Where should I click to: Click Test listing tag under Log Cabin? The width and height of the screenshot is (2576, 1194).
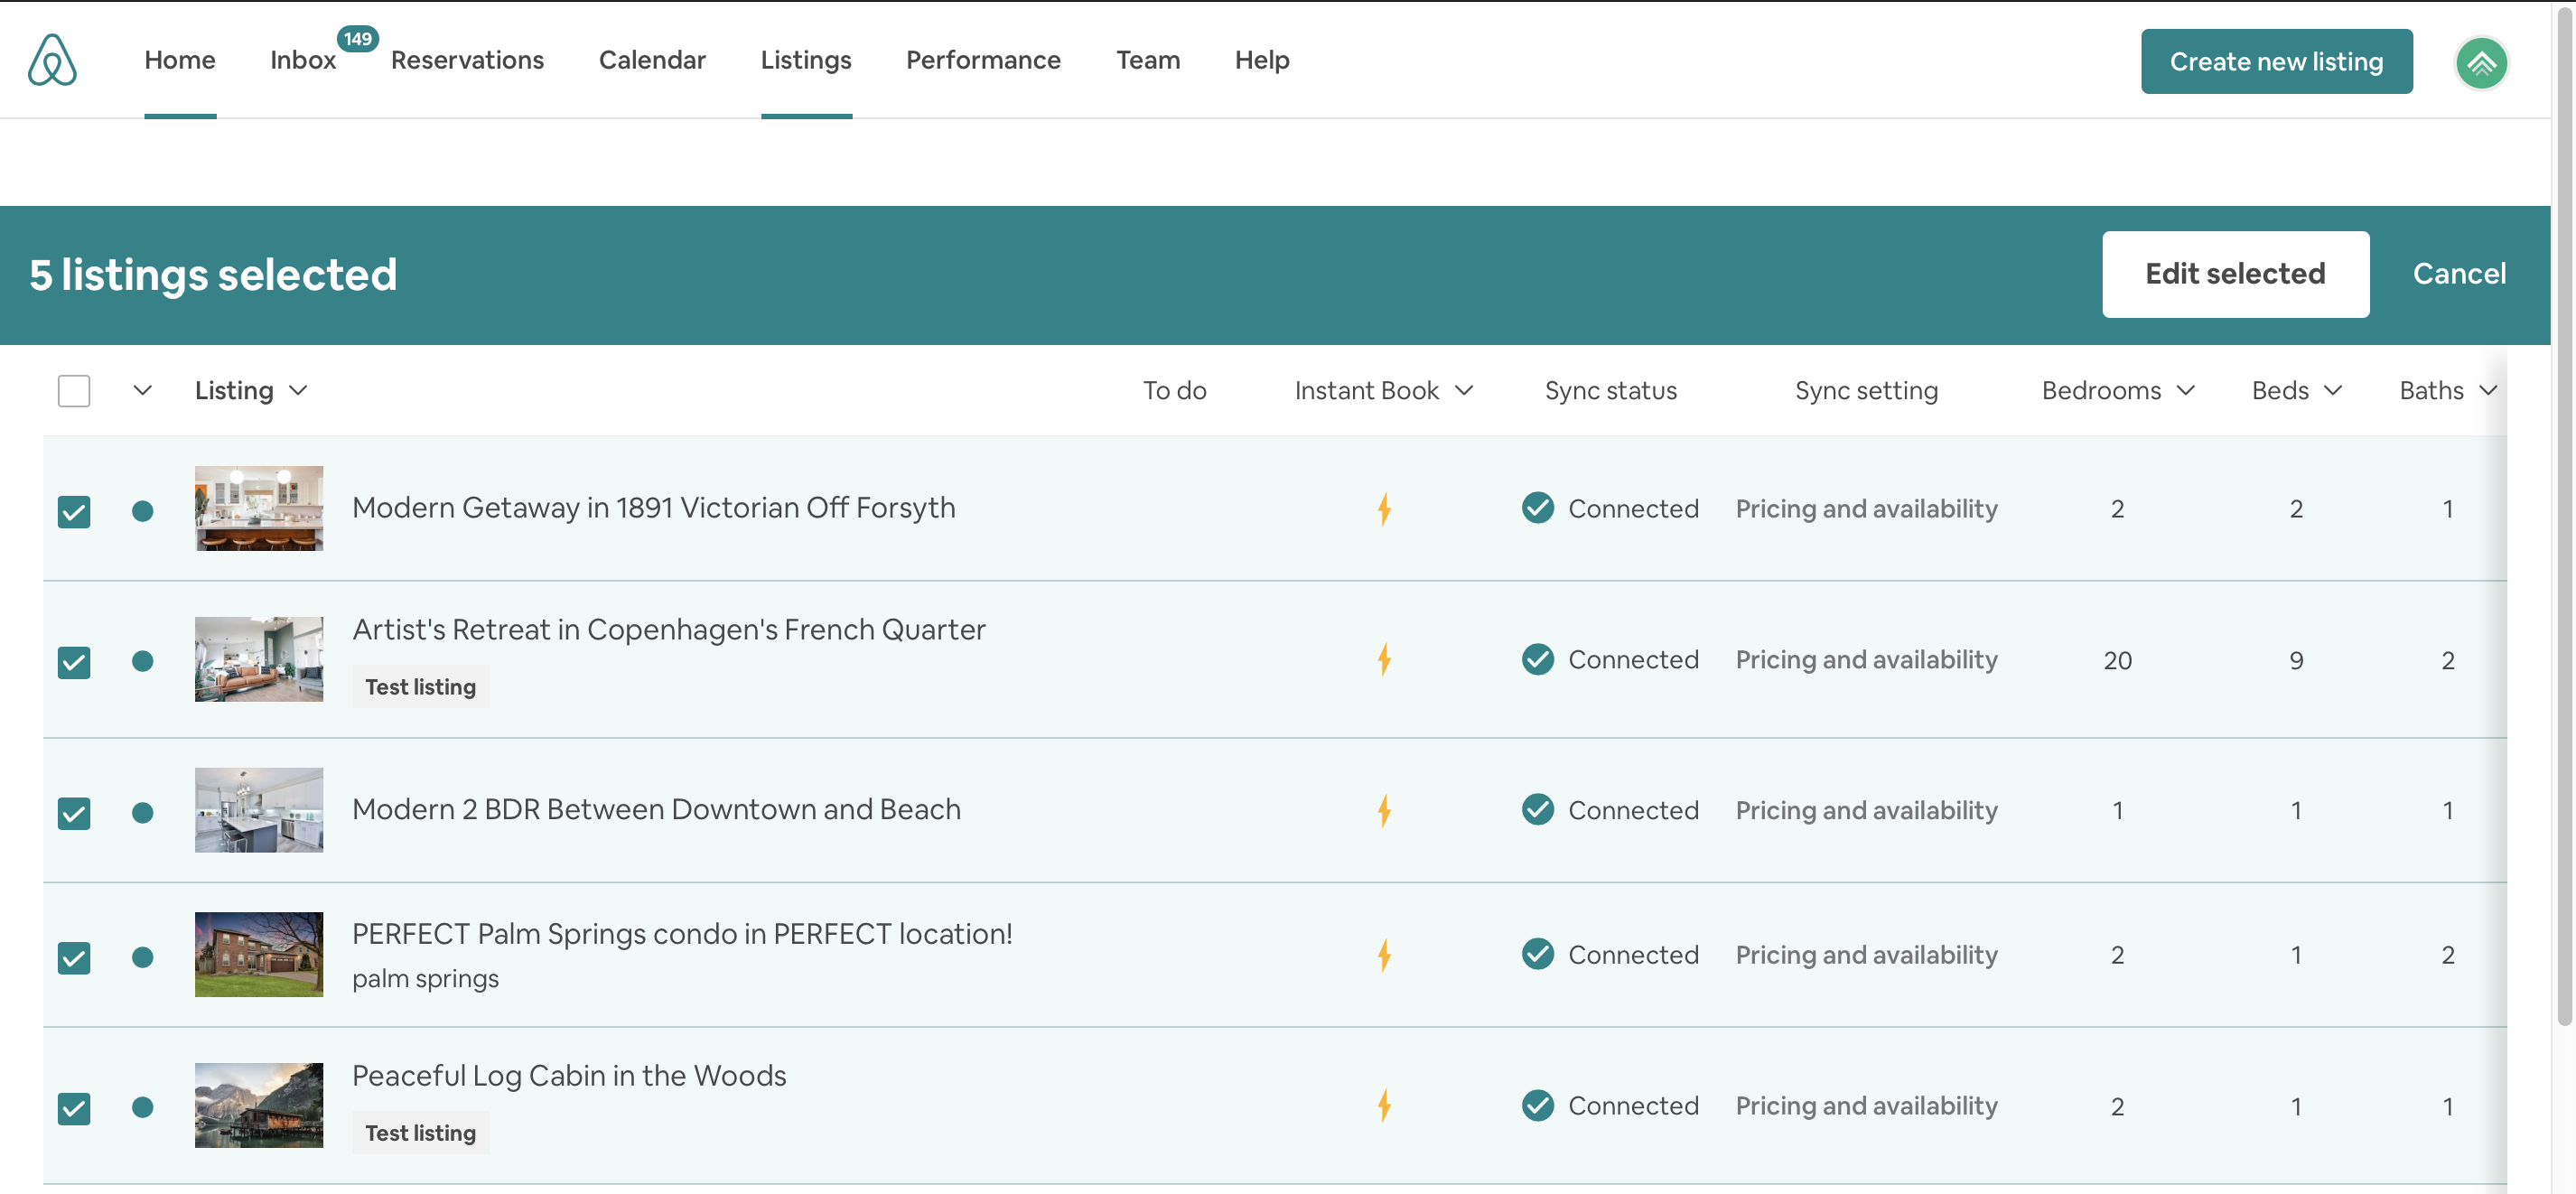(420, 1133)
